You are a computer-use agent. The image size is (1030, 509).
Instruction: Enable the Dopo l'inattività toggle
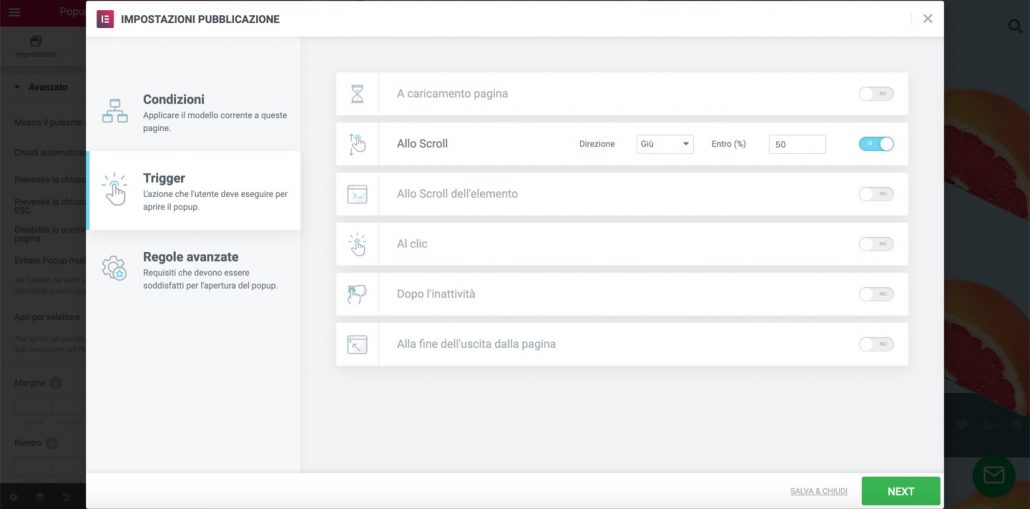pos(876,294)
